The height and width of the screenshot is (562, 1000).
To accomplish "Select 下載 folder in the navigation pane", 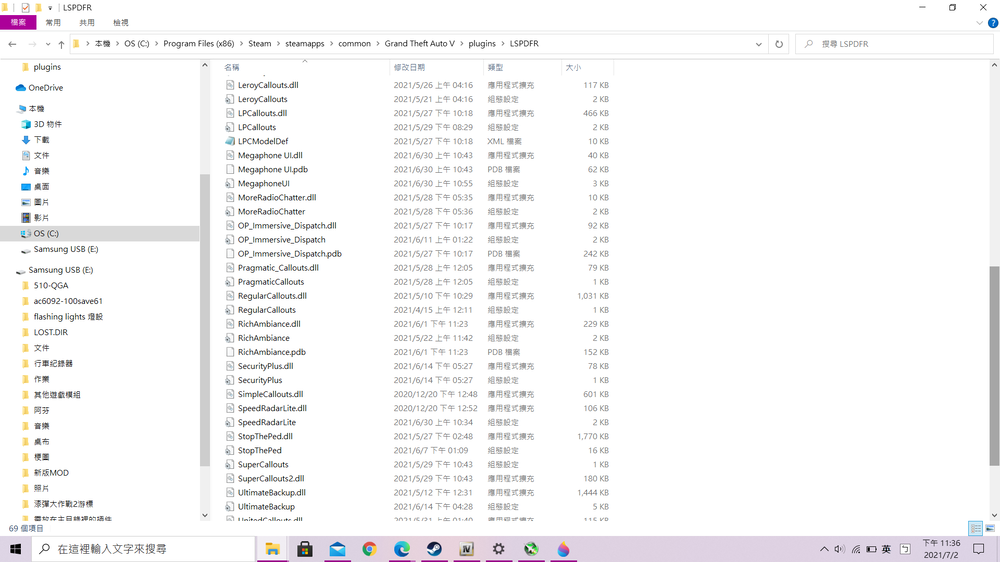I will pyautogui.click(x=41, y=140).
